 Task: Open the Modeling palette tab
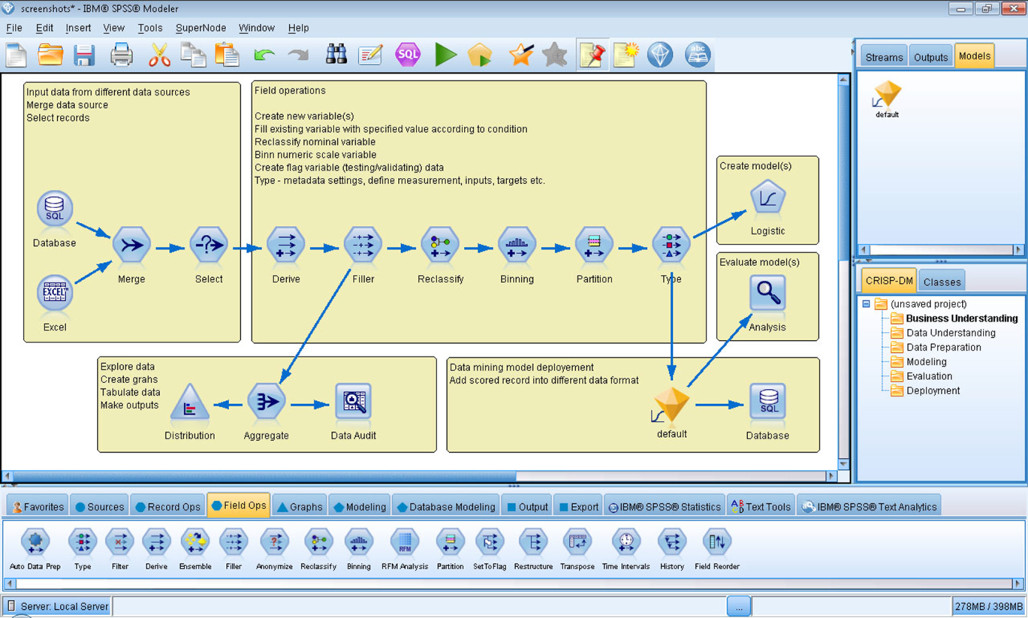360,507
